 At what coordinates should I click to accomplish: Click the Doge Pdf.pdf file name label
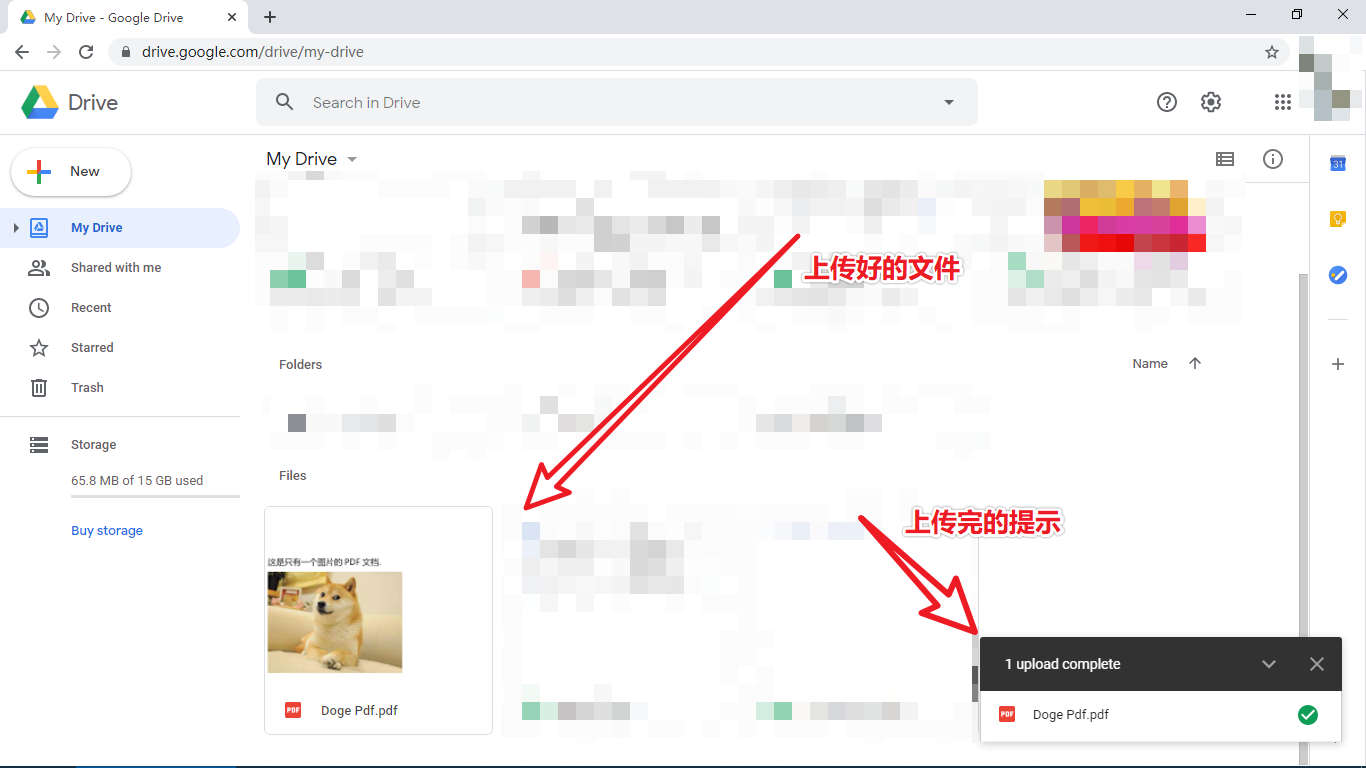(x=359, y=711)
